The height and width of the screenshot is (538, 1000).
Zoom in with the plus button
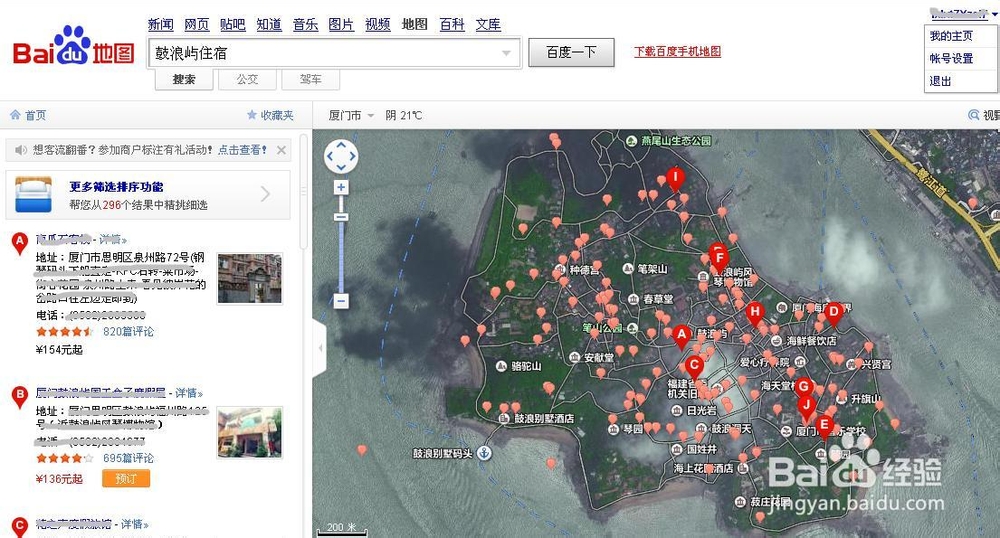click(x=341, y=187)
